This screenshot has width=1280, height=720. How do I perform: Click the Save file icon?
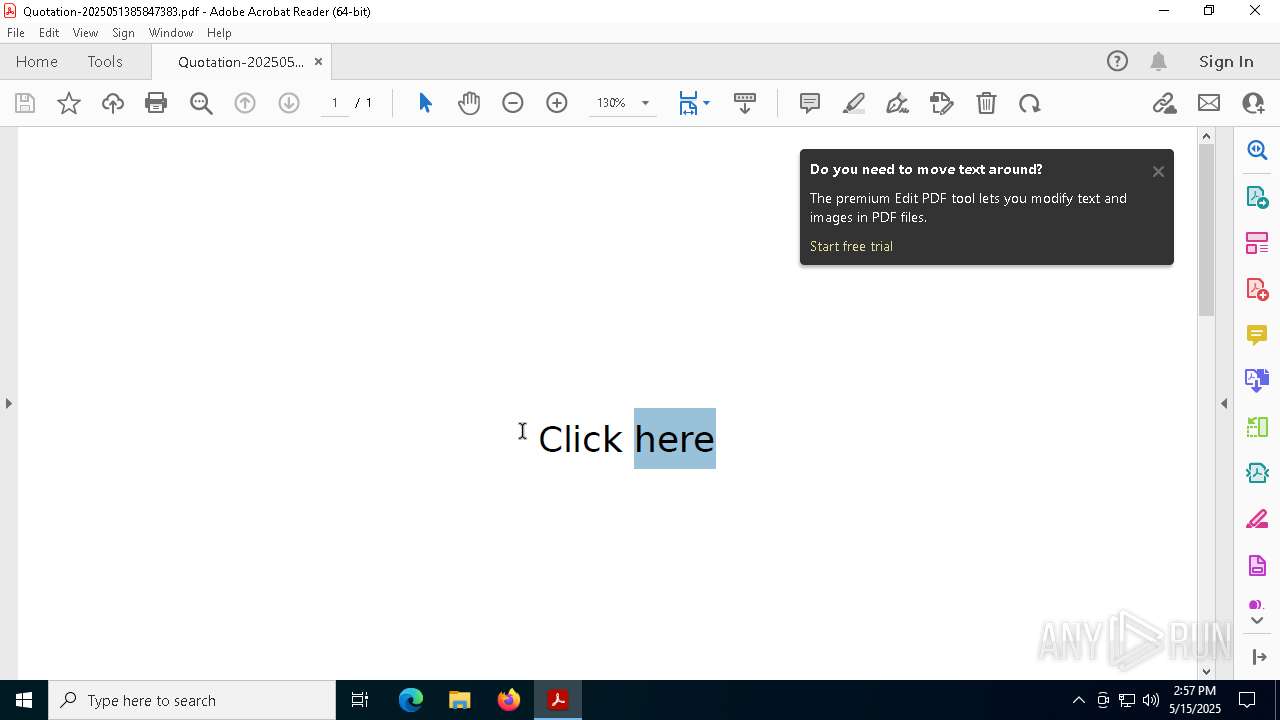(25, 103)
